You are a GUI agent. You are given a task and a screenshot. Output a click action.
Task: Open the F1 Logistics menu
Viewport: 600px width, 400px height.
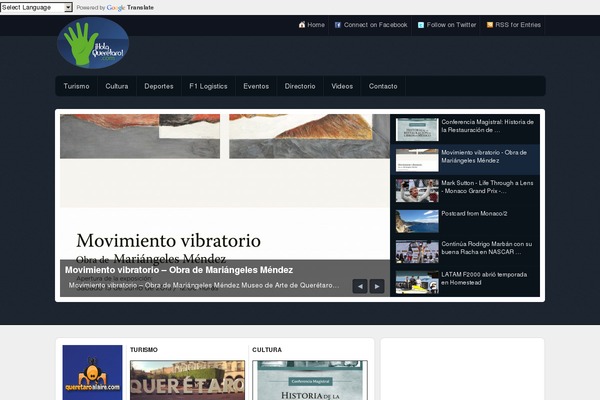pos(208,86)
